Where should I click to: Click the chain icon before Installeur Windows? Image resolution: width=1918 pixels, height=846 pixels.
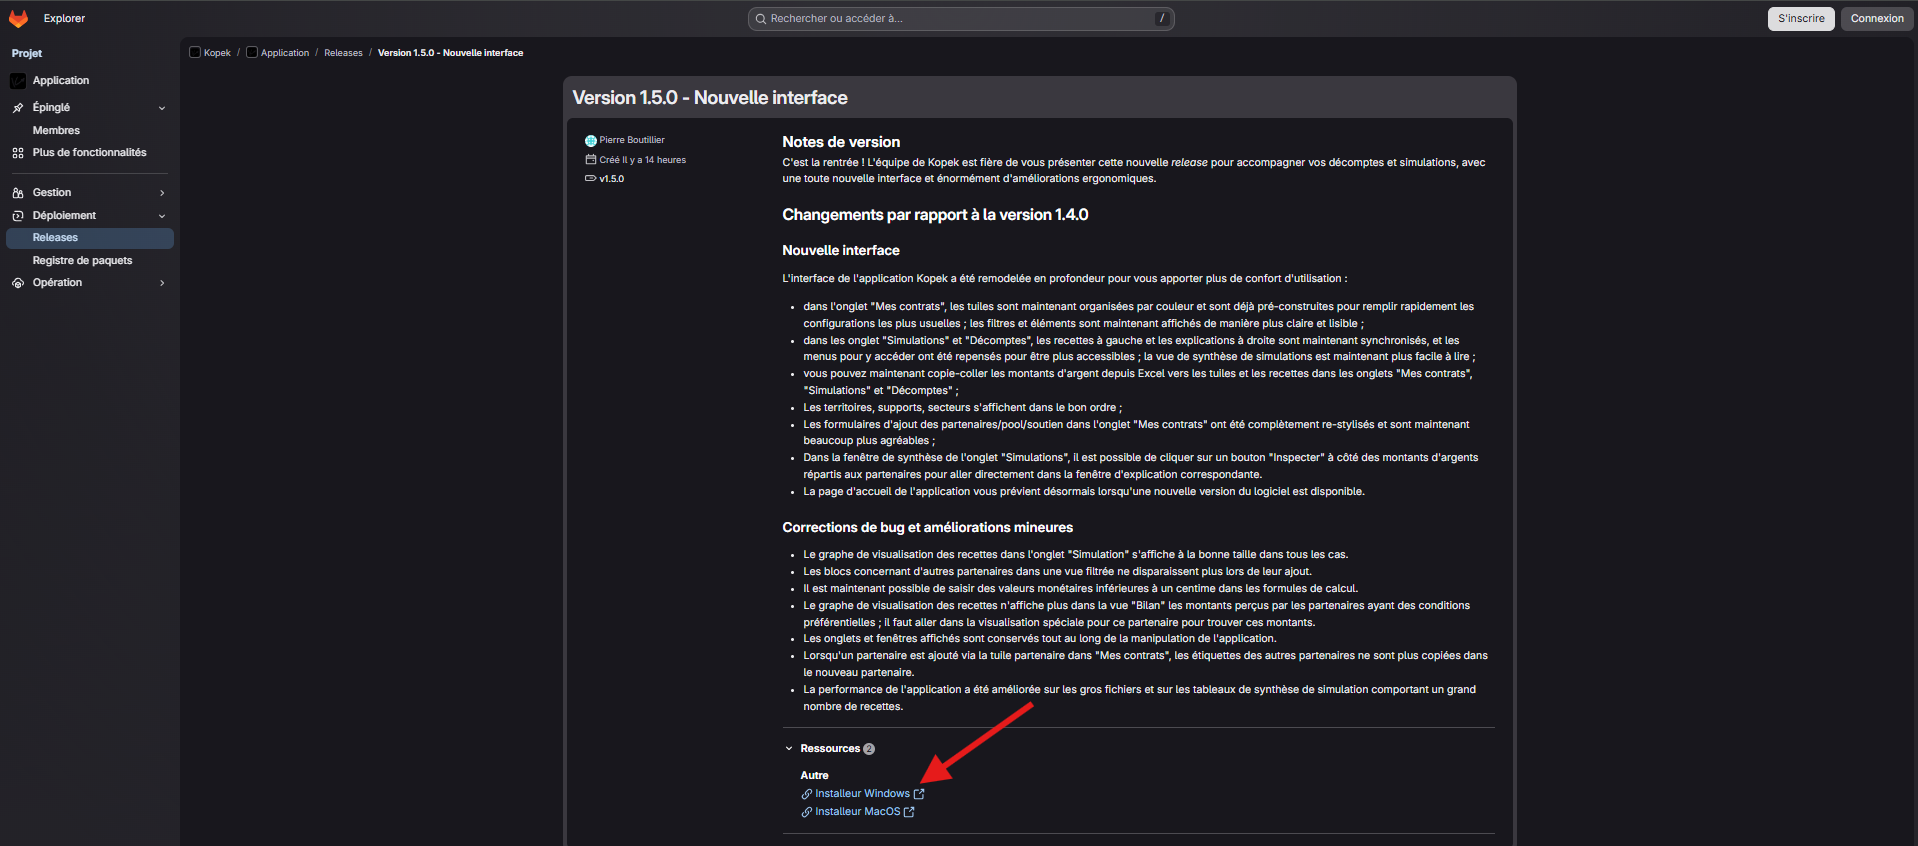pyautogui.click(x=807, y=794)
